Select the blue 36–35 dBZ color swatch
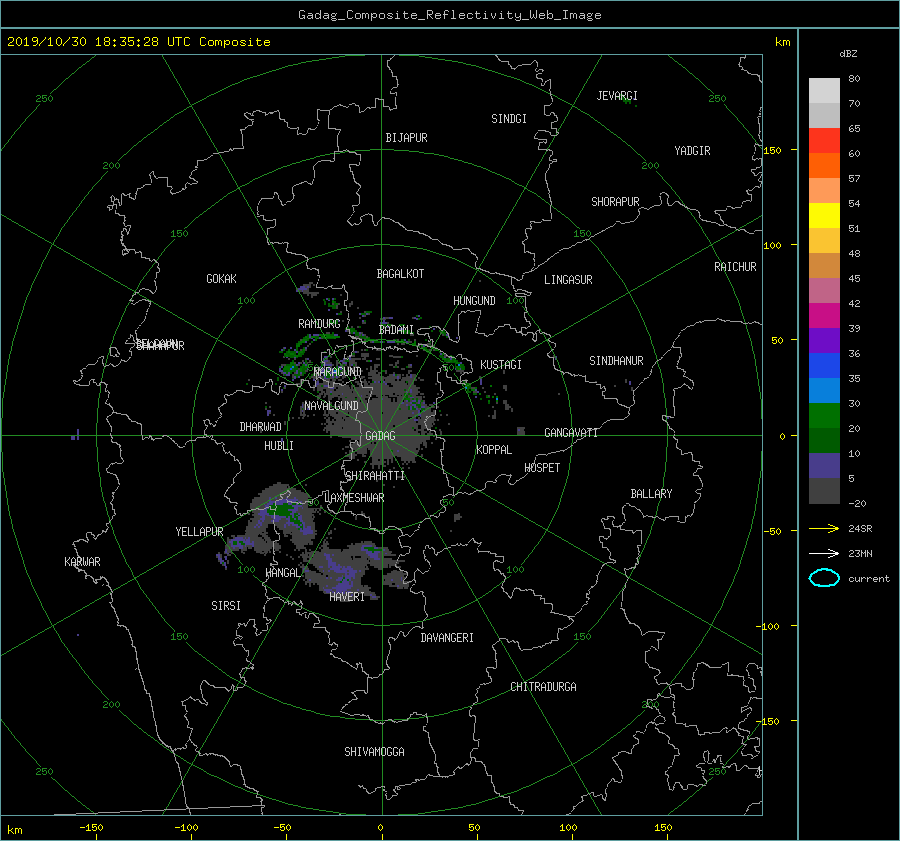 [824, 365]
